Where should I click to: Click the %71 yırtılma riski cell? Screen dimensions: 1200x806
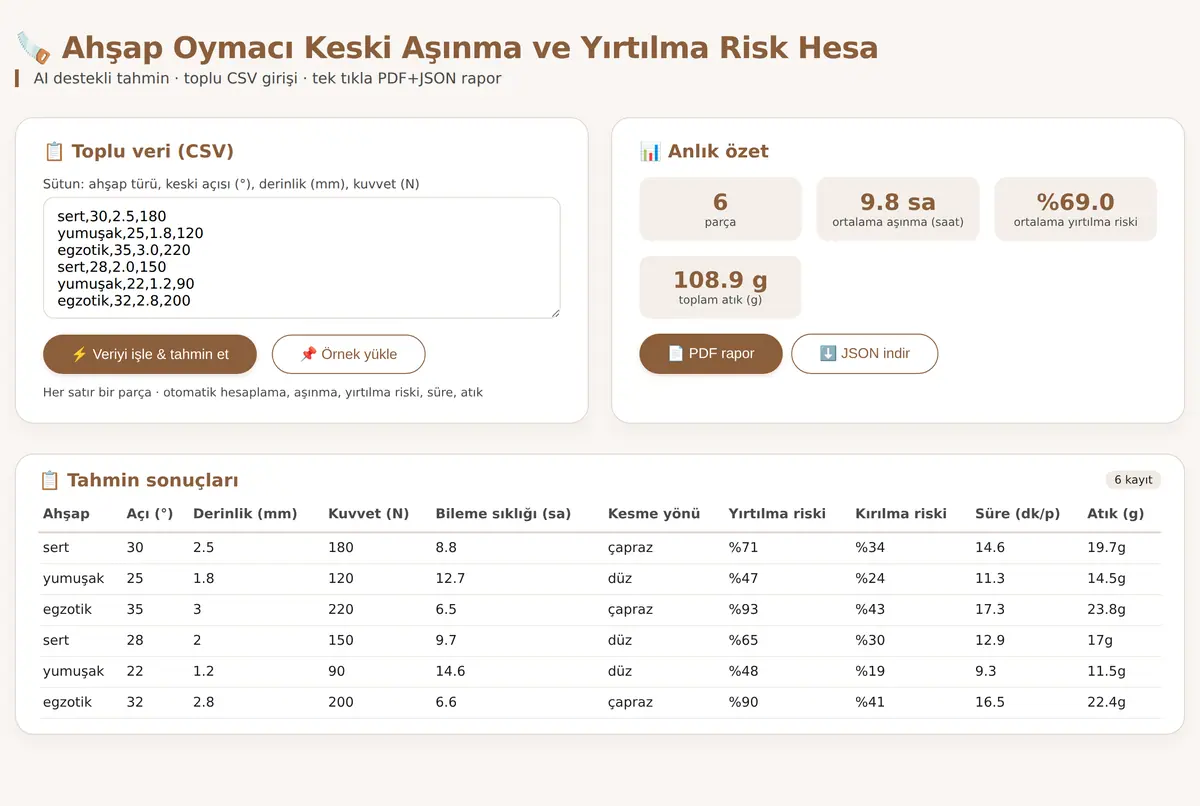[743, 547]
